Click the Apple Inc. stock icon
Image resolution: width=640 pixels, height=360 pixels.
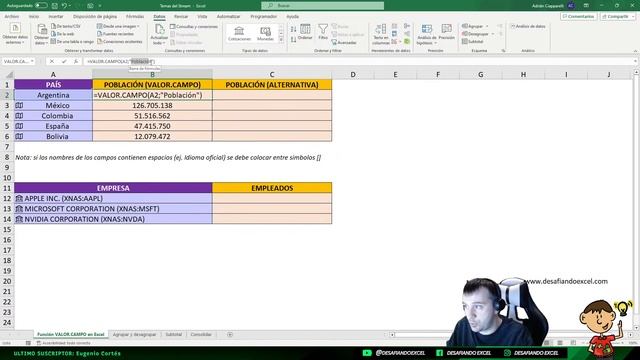click(19, 198)
